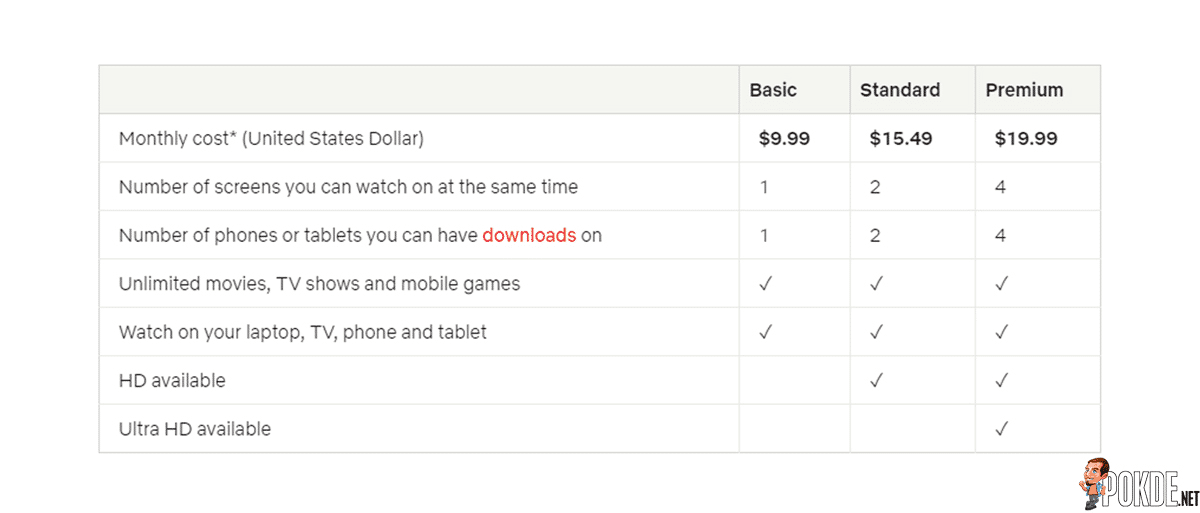Click Premium screens count of 4
Screen dimensions: 1200x513
coord(1000,187)
